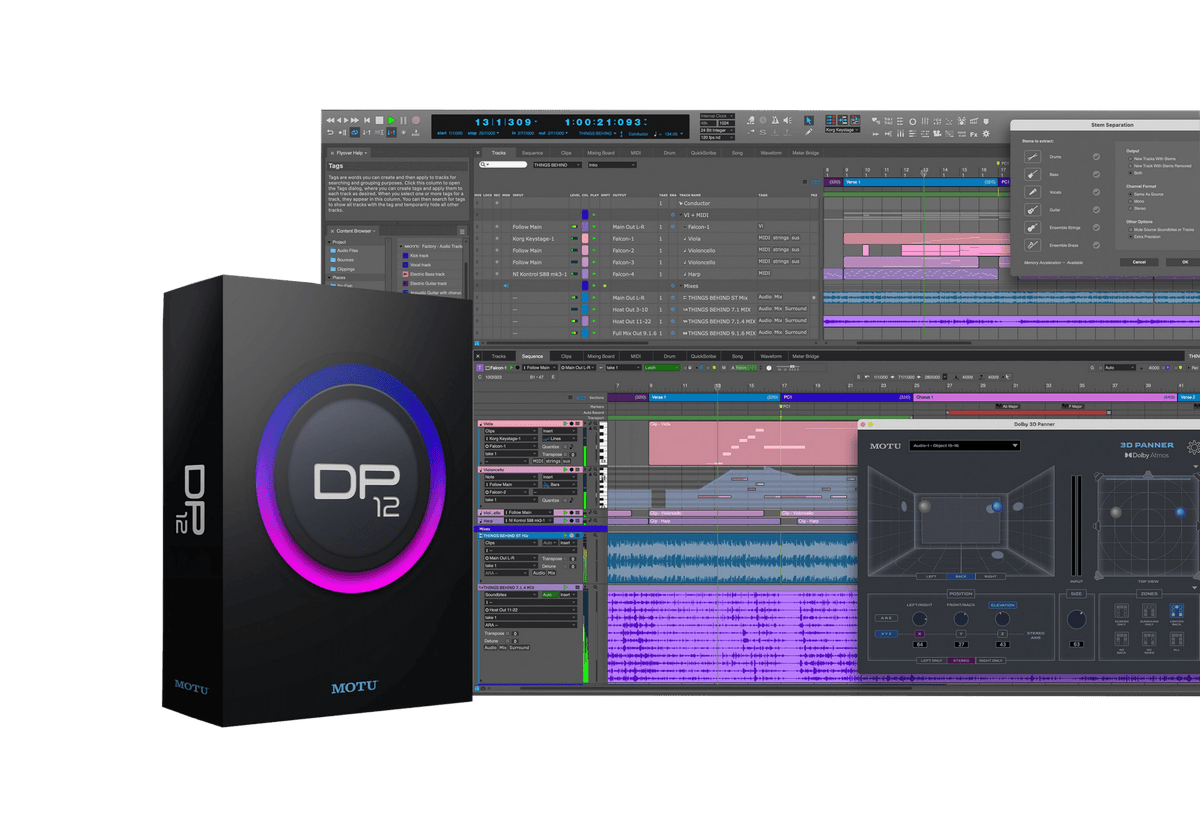Click the LEFT/RIGHT position knob
Image resolution: width=1200 pixels, height=823 pixels.
coord(919,619)
